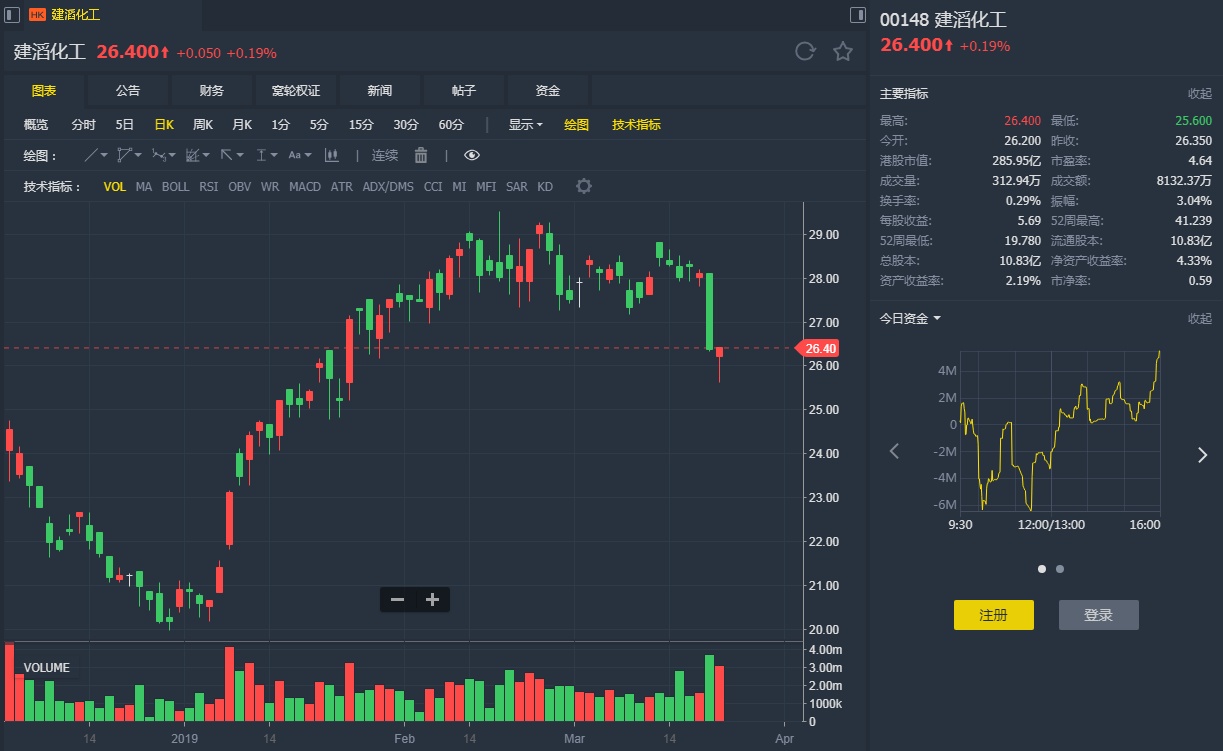Open technical indicator settings gear
Image resolution: width=1223 pixels, height=751 pixels.
click(x=584, y=187)
